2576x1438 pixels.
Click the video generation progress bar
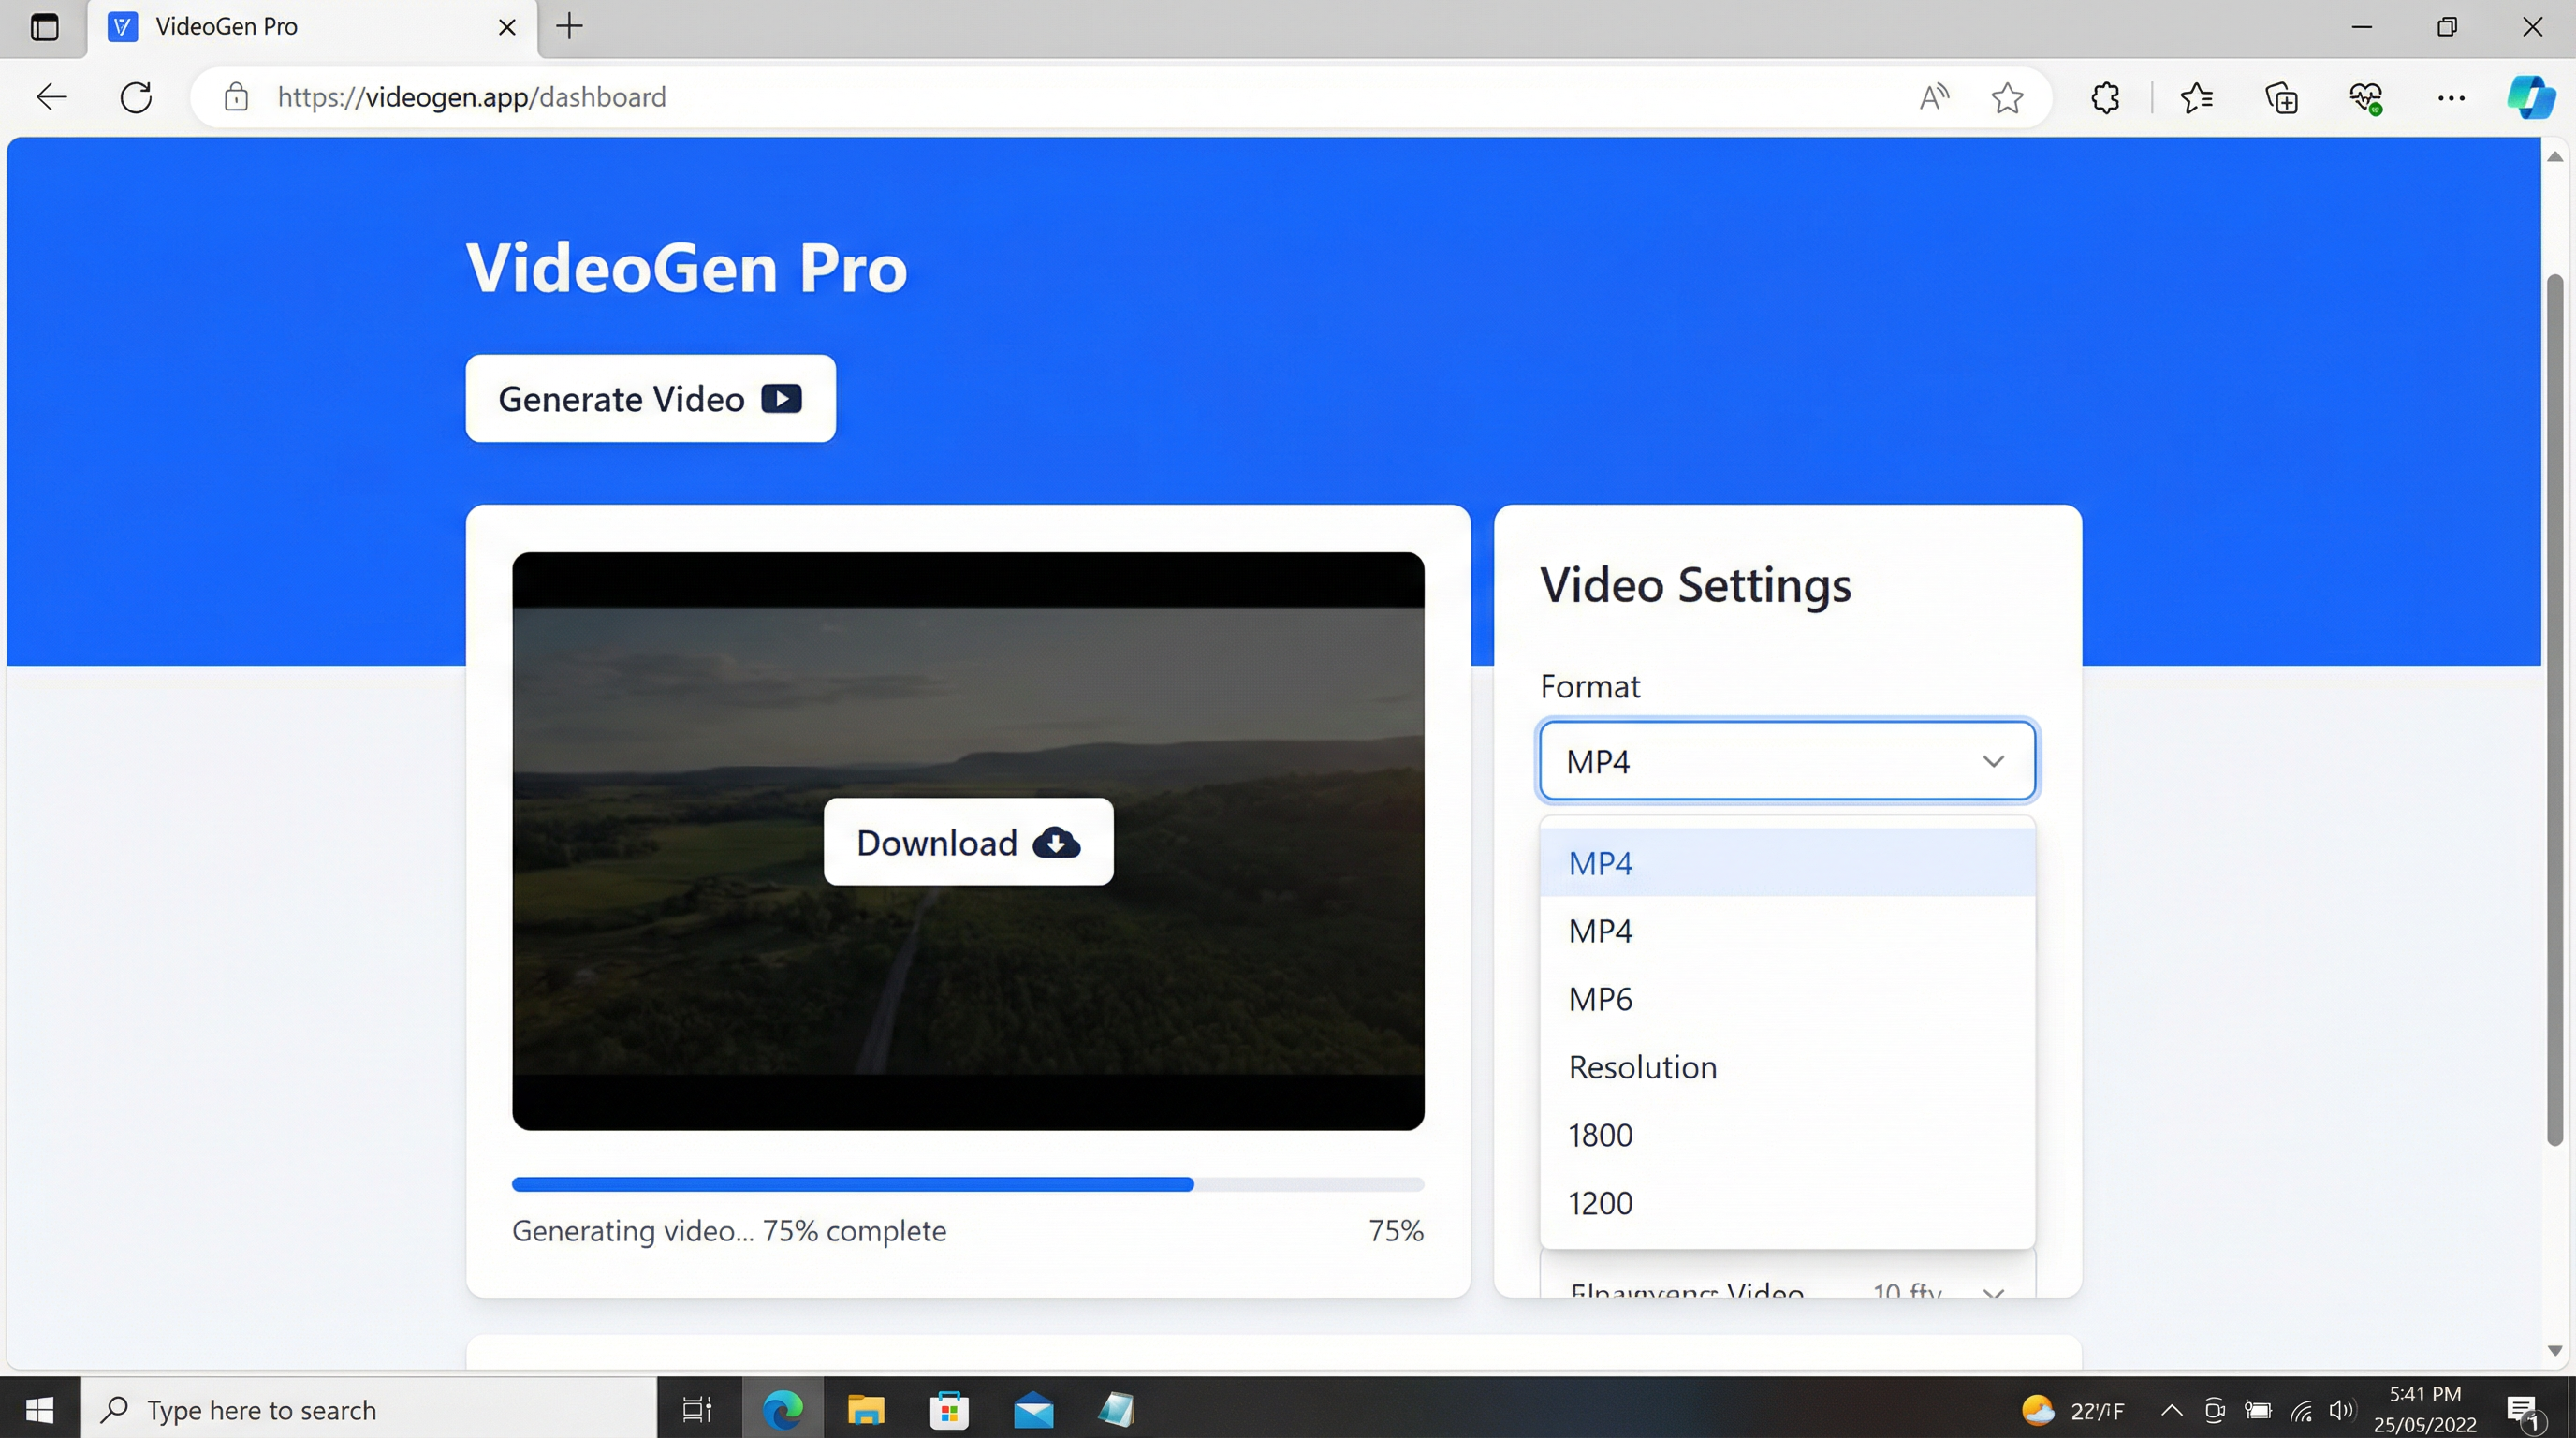(967, 1184)
